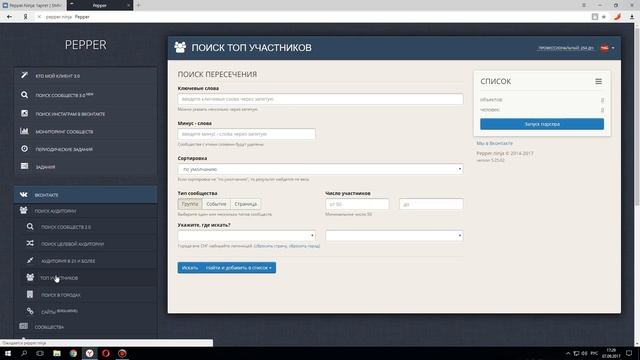The height and width of the screenshot is (360, 640).
Task: Click the group icon for 'Топ участников'
Action: click(30, 278)
